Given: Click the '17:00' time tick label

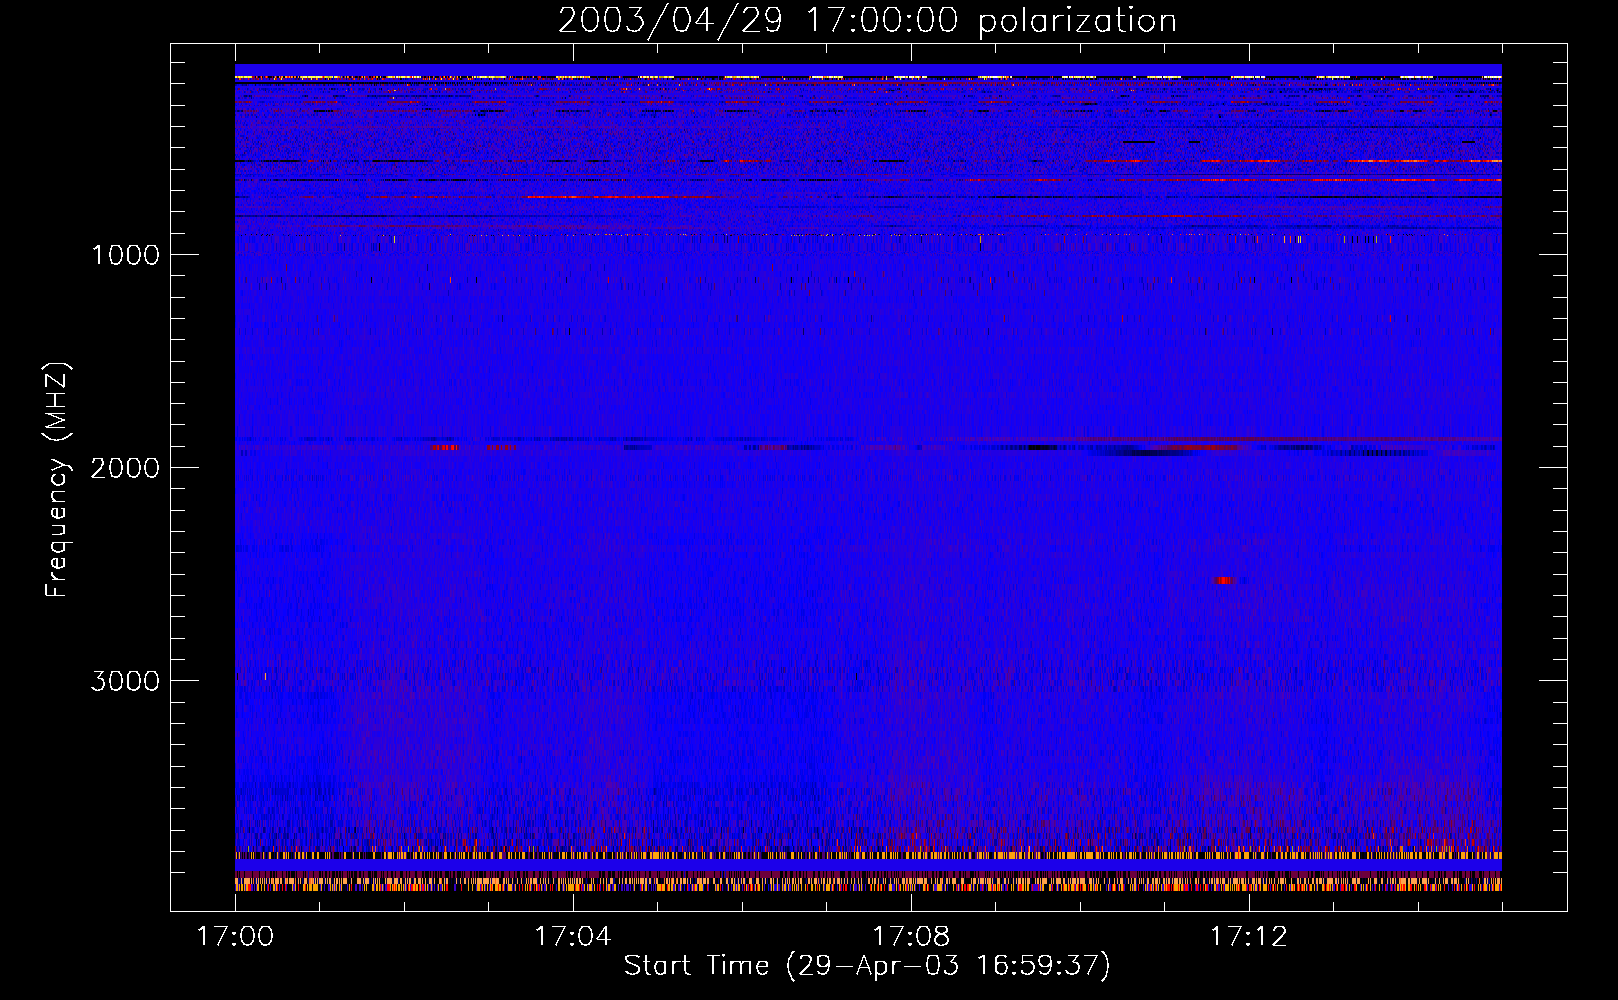Looking at the screenshot, I should coord(235,937).
